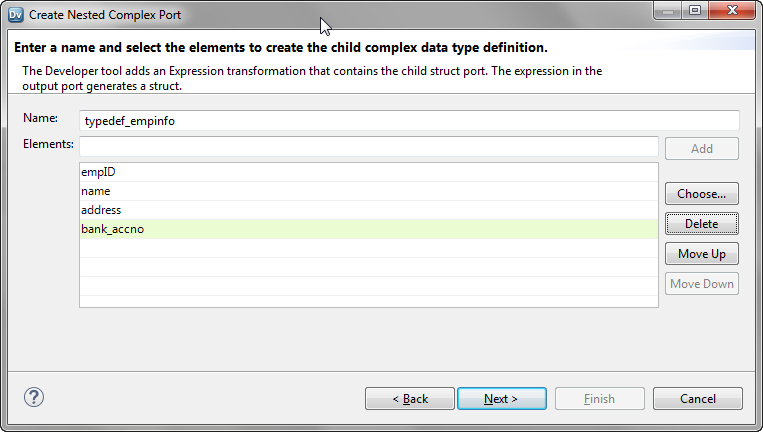The image size is (763, 432).
Task: Maximize the dialog window
Action: pos(695,11)
